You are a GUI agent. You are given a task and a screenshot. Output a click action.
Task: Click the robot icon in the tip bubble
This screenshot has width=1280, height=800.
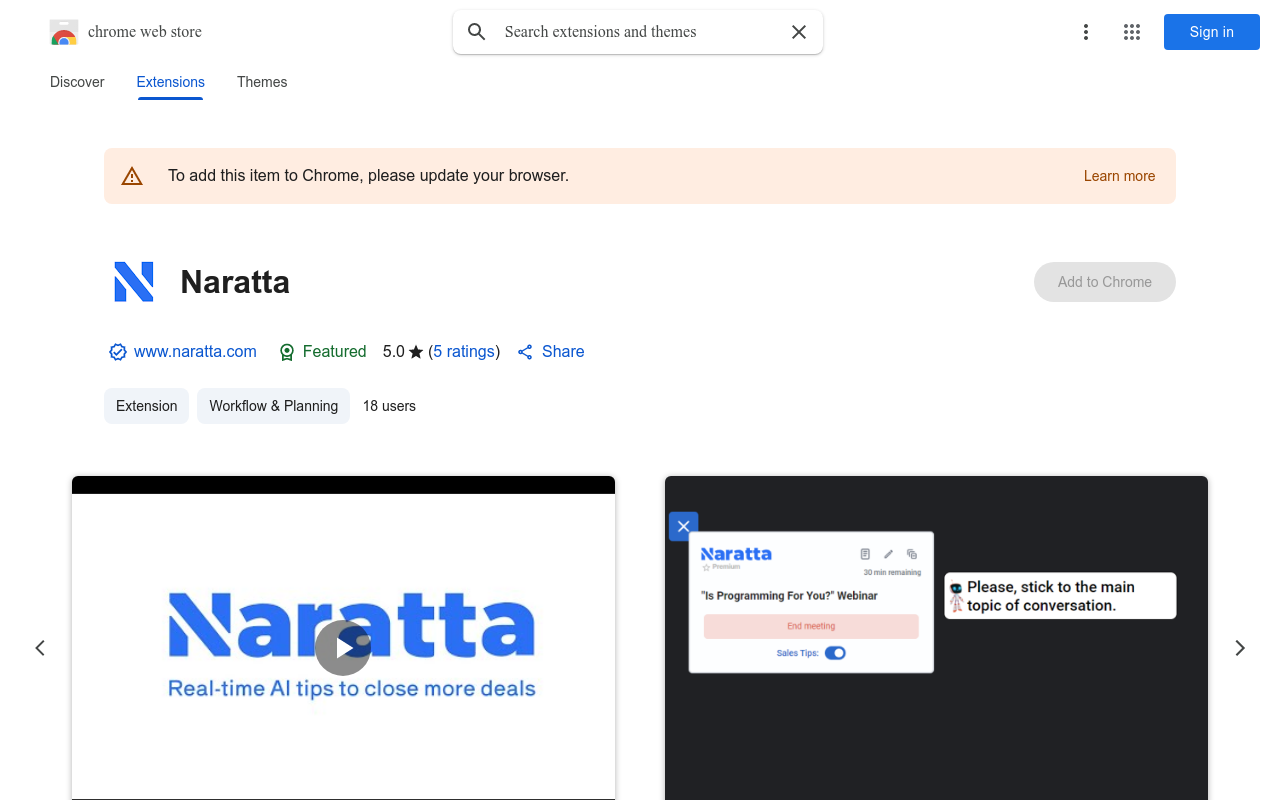click(956, 597)
